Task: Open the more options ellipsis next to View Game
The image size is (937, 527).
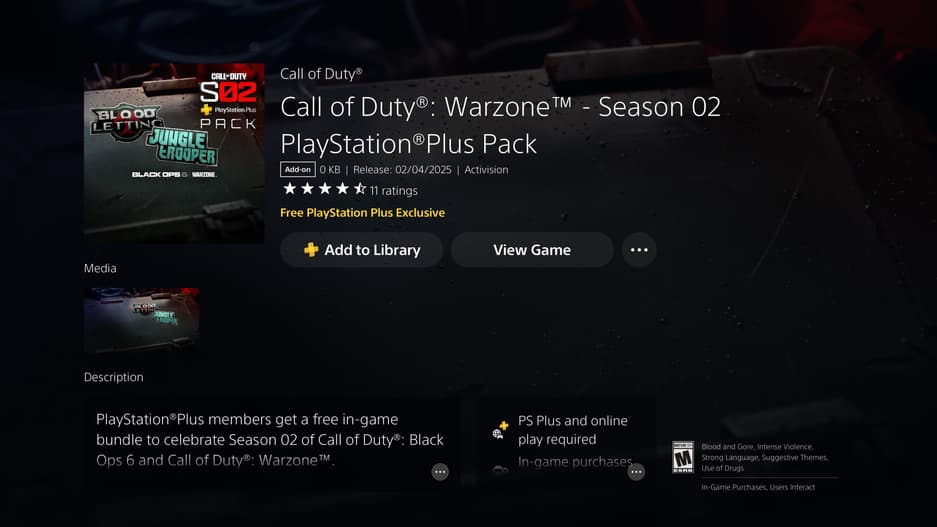Action: (639, 250)
